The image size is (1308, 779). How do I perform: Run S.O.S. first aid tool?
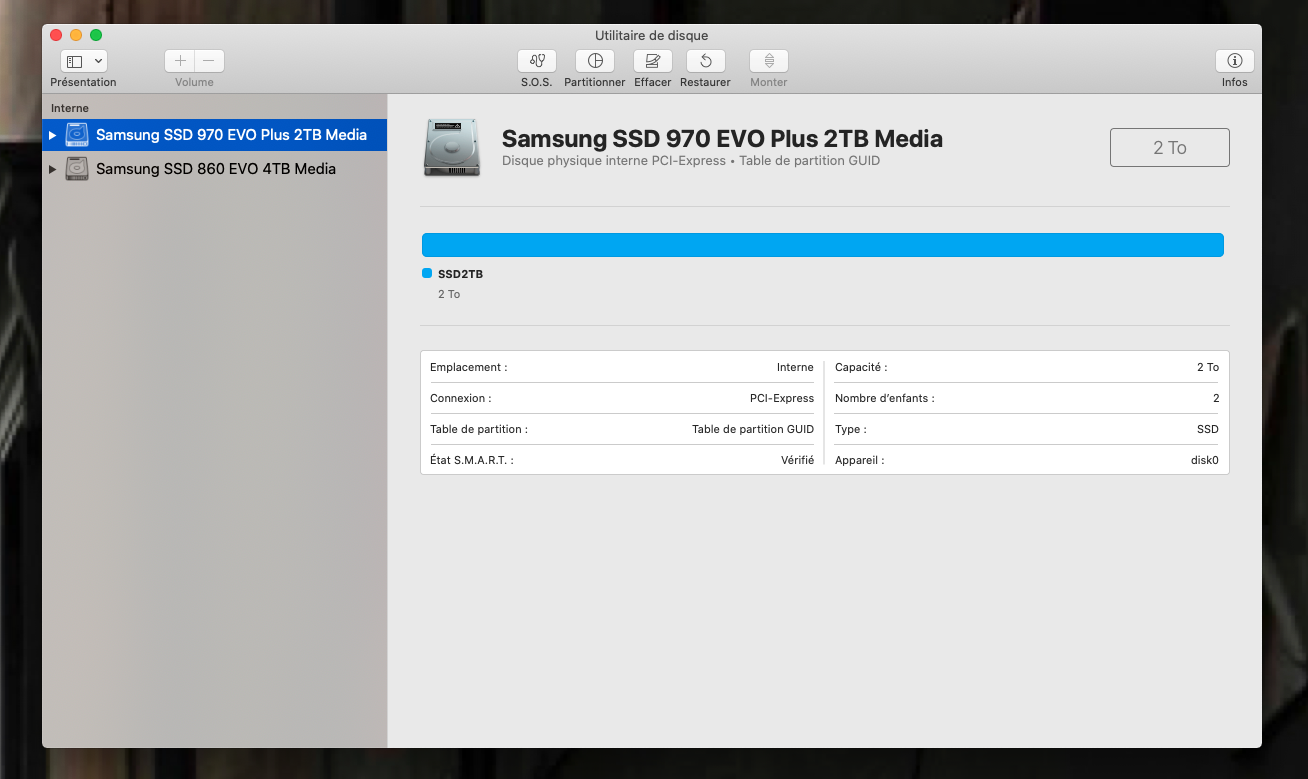point(537,61)
